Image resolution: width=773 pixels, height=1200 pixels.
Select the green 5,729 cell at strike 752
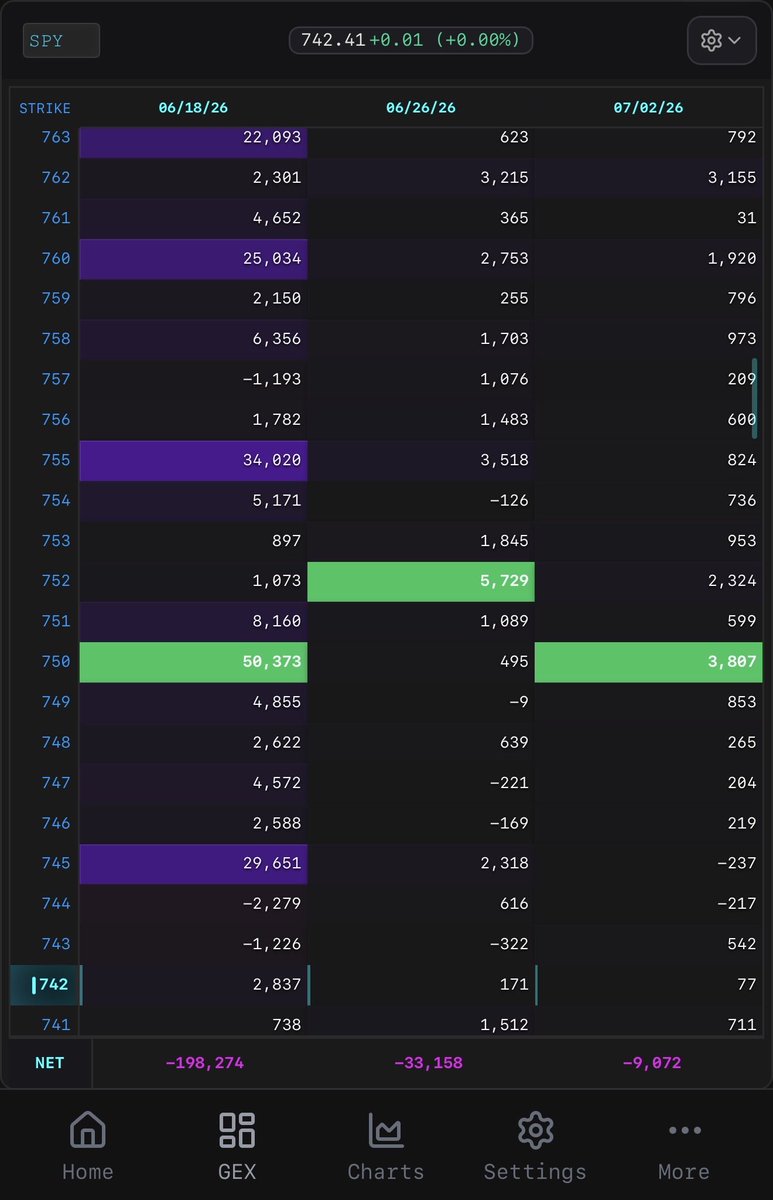click(x=421, y=581)
